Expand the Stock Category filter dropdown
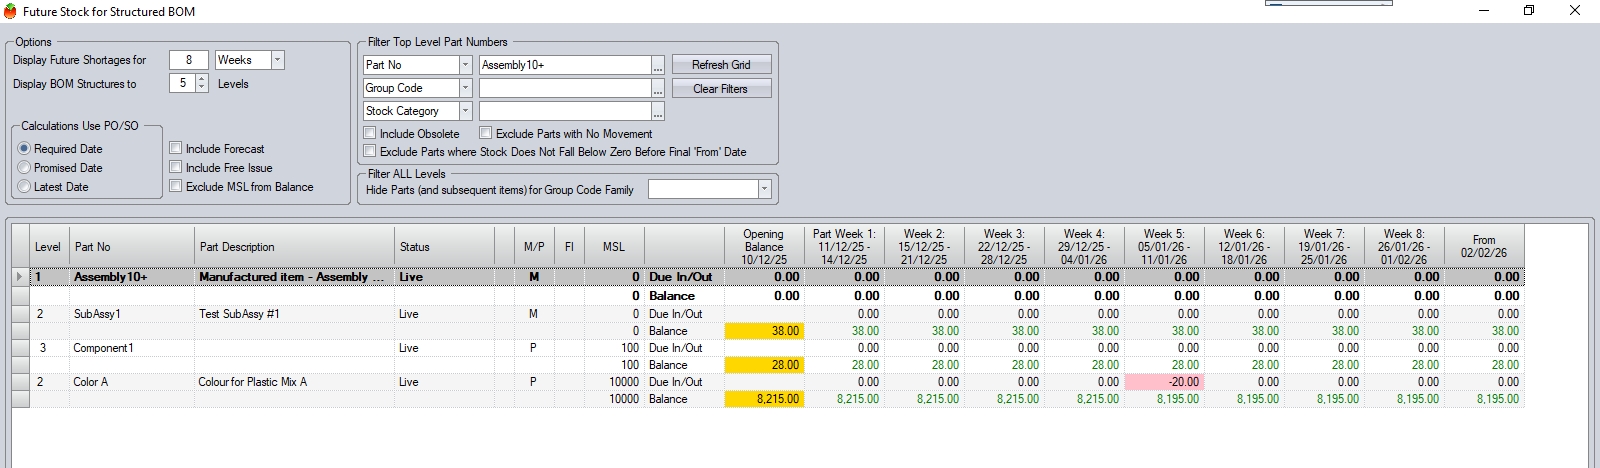 465,111
